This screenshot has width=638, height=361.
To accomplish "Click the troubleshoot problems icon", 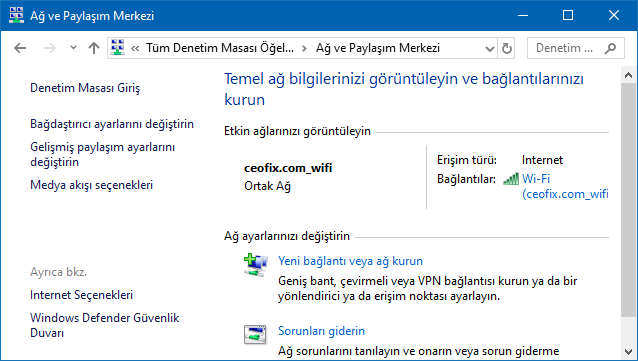I will (255, 335).
